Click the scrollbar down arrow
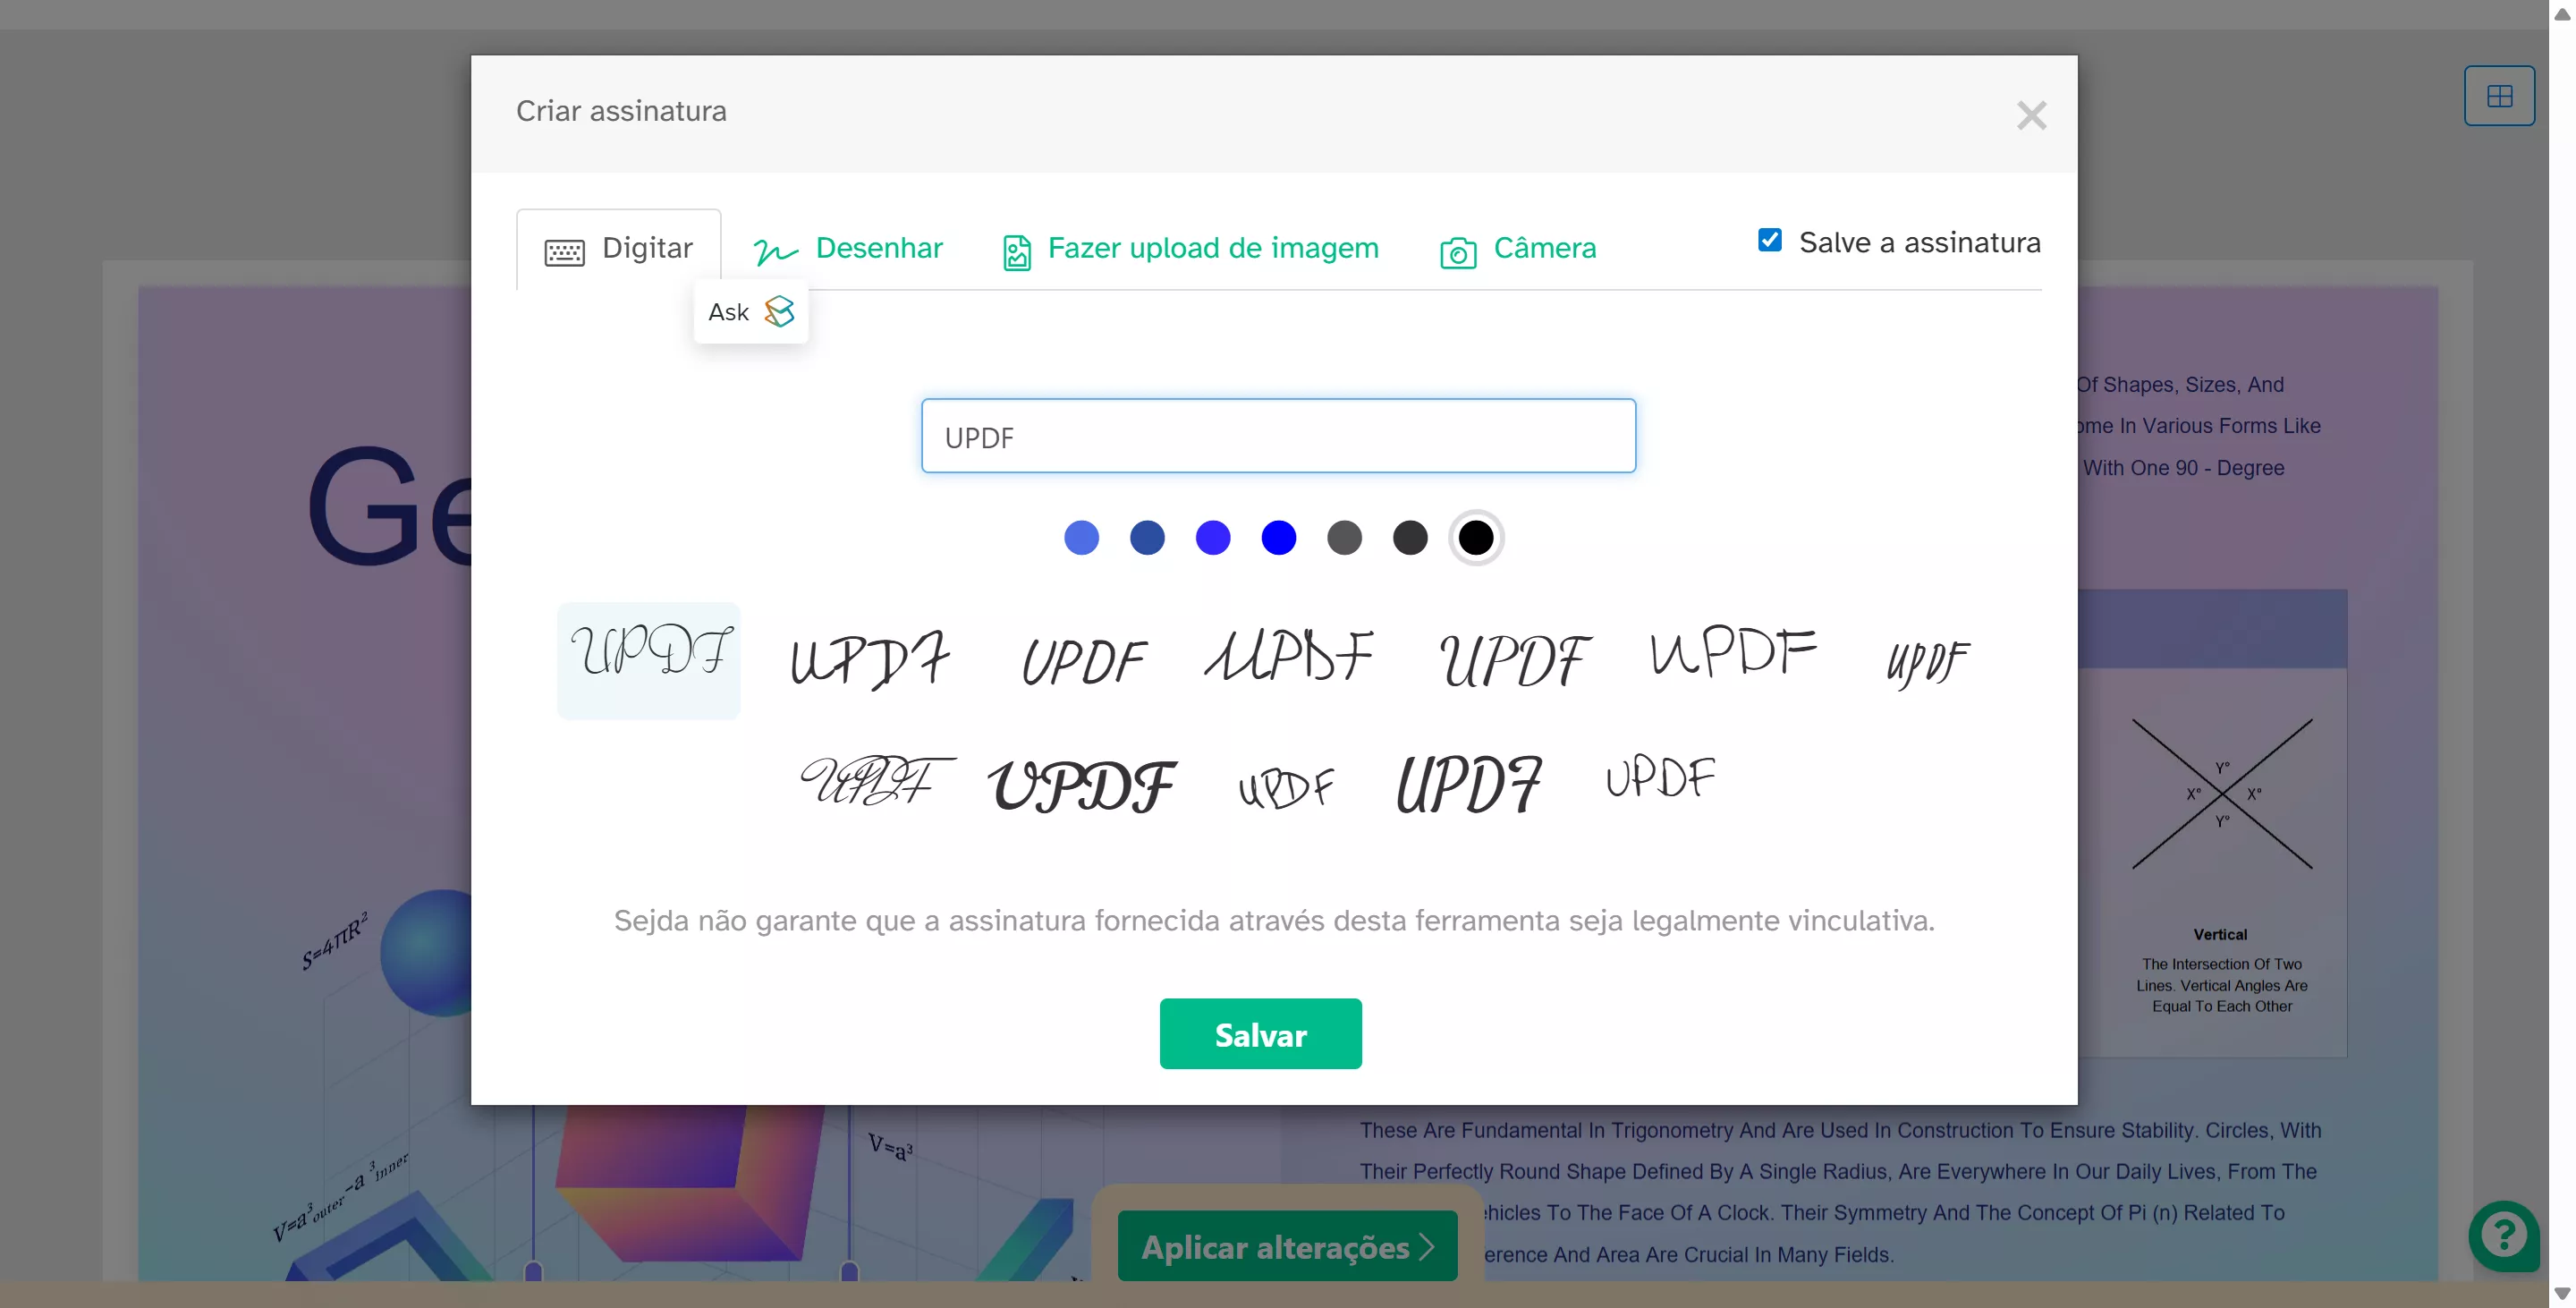The width and height of the screenshot is (2576, 1308). (x=2561, y=1294)
